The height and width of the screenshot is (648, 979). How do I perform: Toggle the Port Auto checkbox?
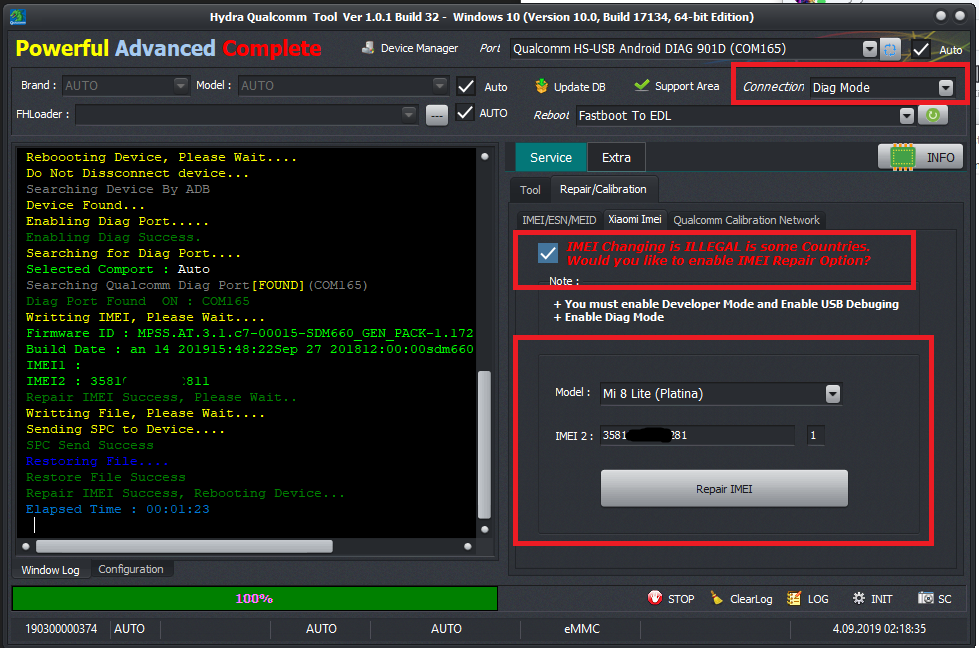coord(921,49)
